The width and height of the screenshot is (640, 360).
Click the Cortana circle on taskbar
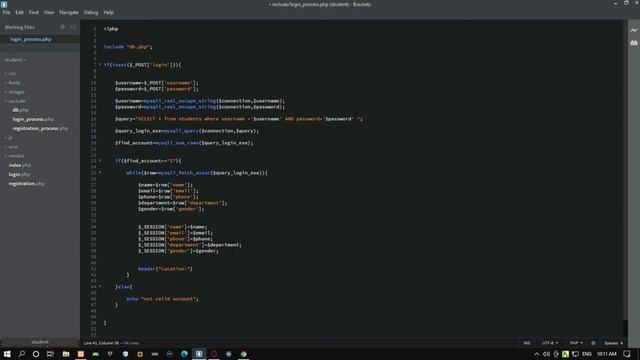pyautogui.click(x=36, y=354)
